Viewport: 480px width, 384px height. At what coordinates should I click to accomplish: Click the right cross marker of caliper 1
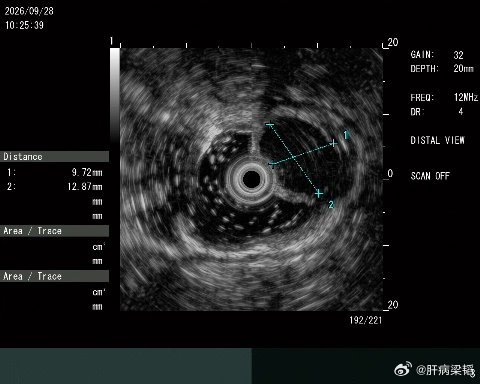pyautogui.click(x=333, y=143)
